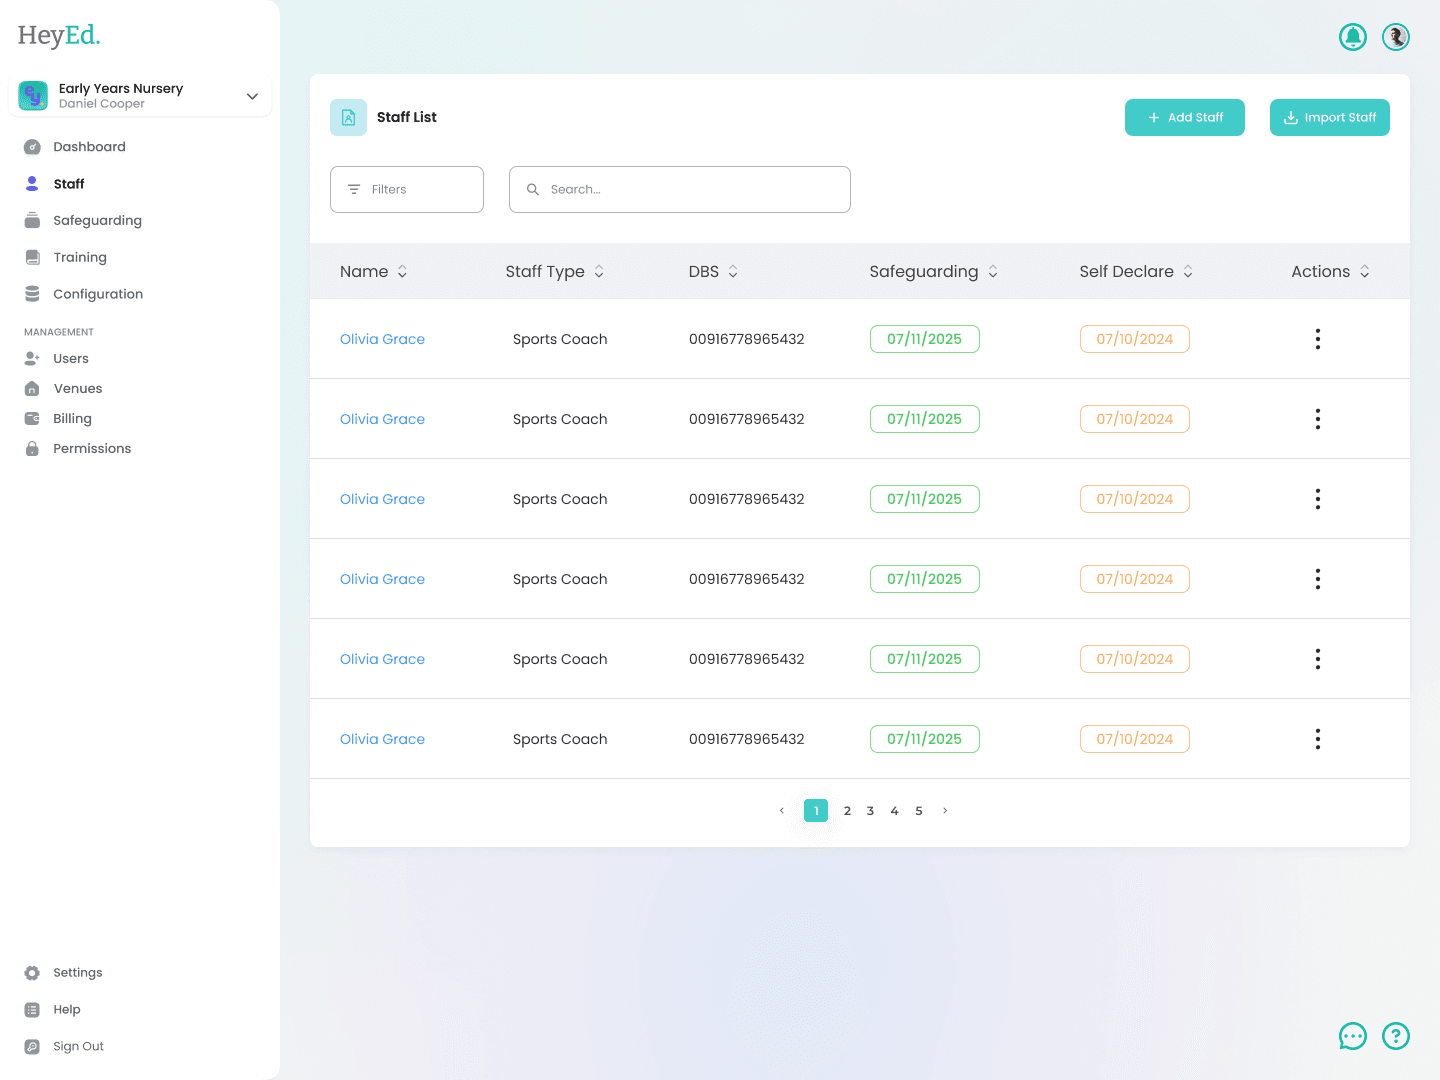
Task: Open the chat bubble icon
Action: (1352, 1036)
